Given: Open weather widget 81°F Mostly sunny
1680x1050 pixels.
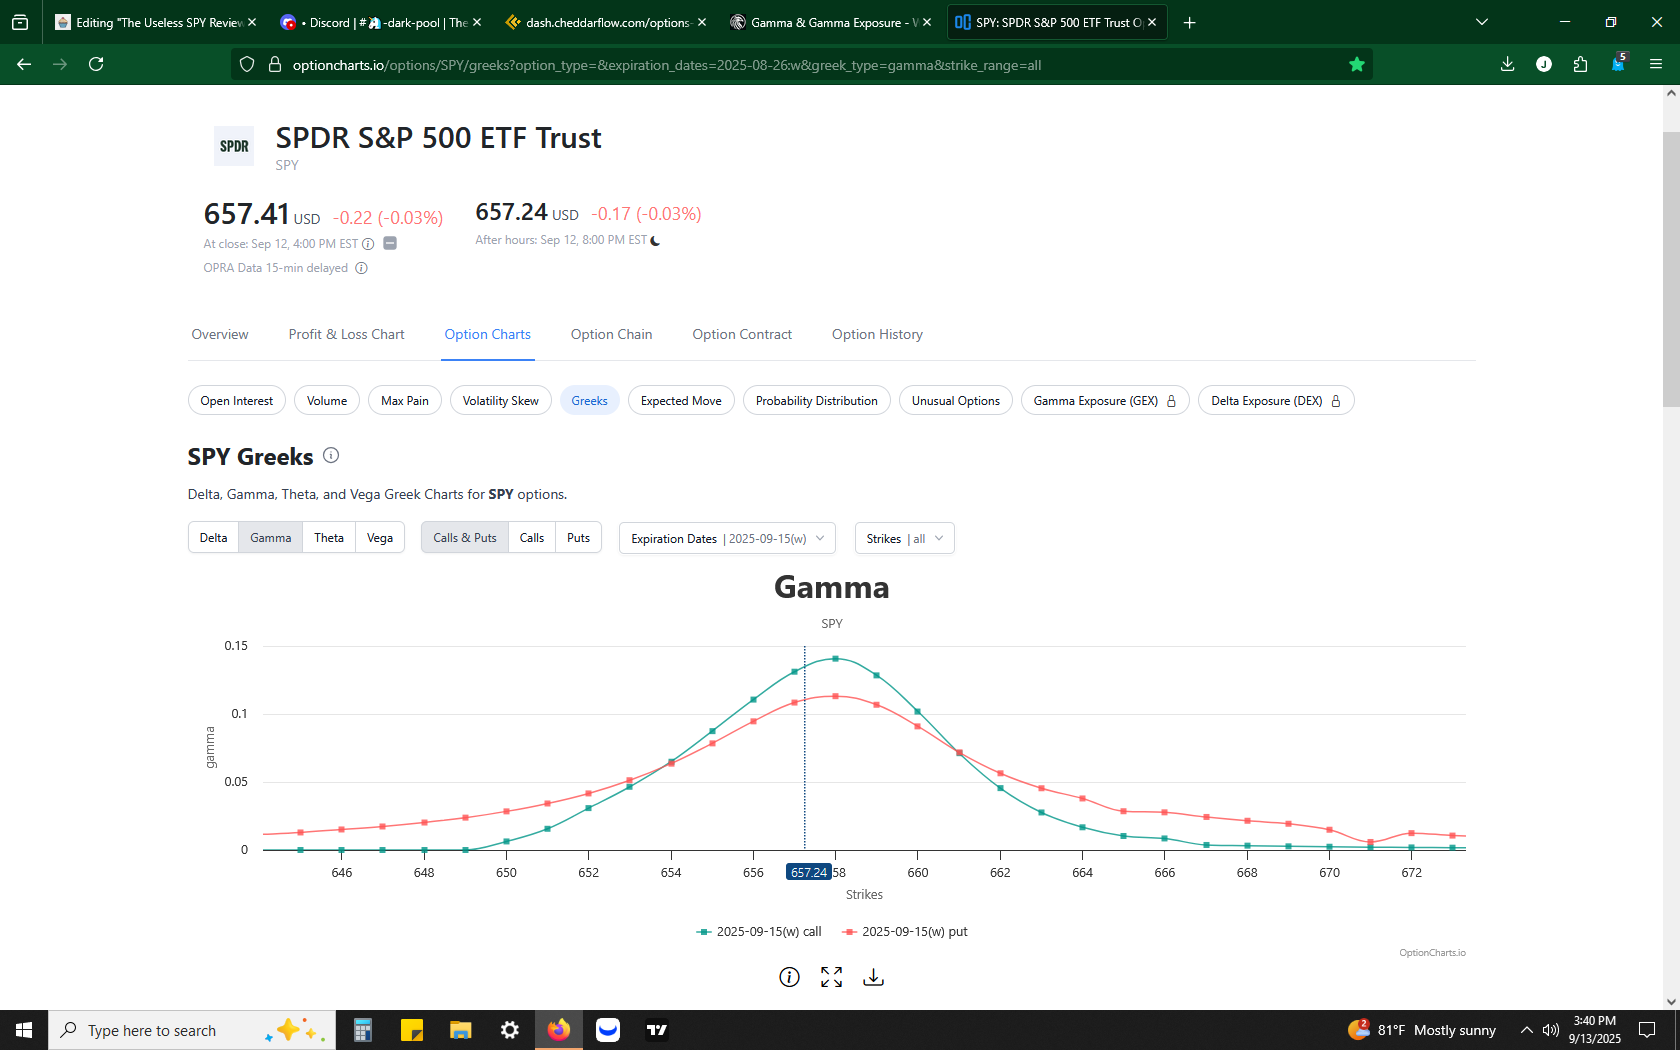Looking at the screenshot, I should point(1421,1030).
